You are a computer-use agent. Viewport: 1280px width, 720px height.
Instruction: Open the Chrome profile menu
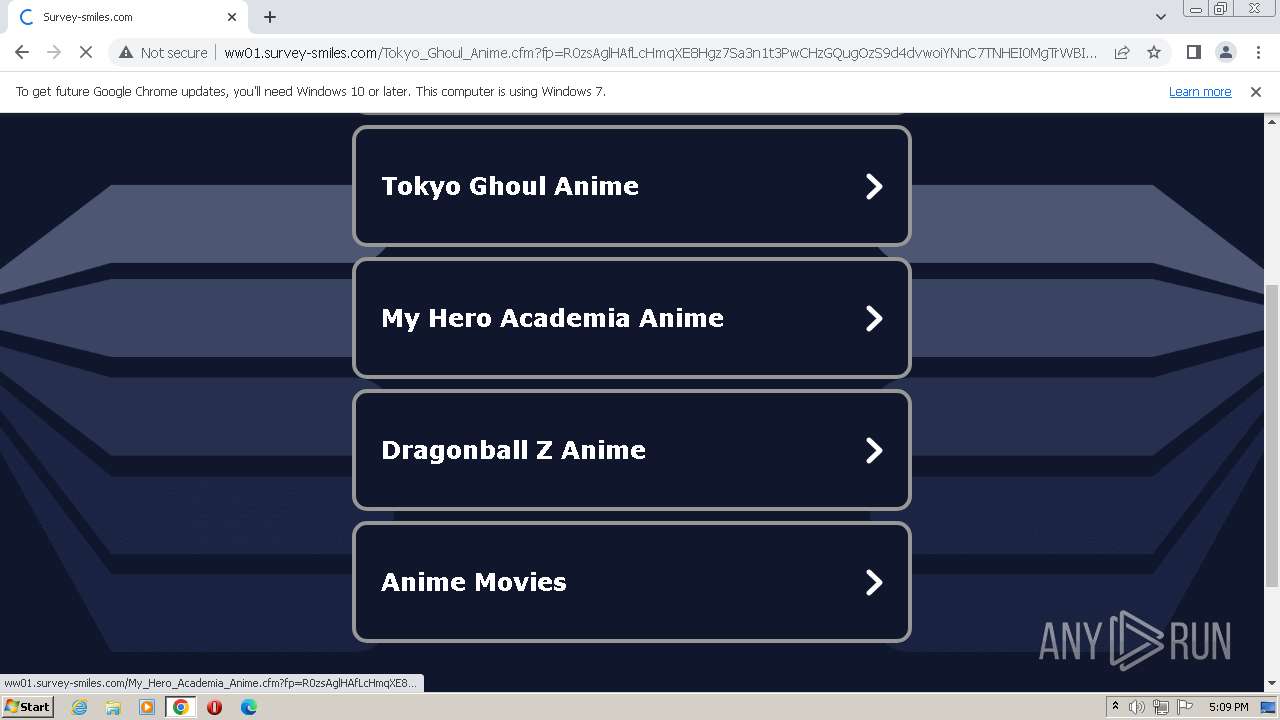pos(1225,52)
